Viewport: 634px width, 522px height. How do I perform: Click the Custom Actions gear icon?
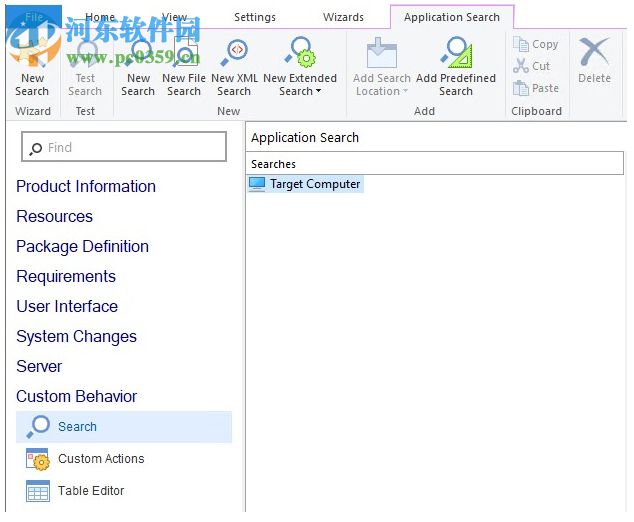[38, 459]
